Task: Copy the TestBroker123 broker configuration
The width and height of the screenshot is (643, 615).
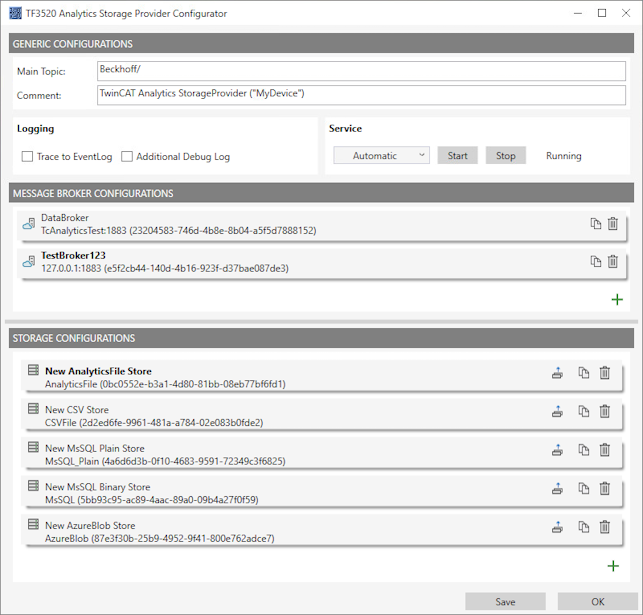Action: pyautogui.click(x=596, y=262)
